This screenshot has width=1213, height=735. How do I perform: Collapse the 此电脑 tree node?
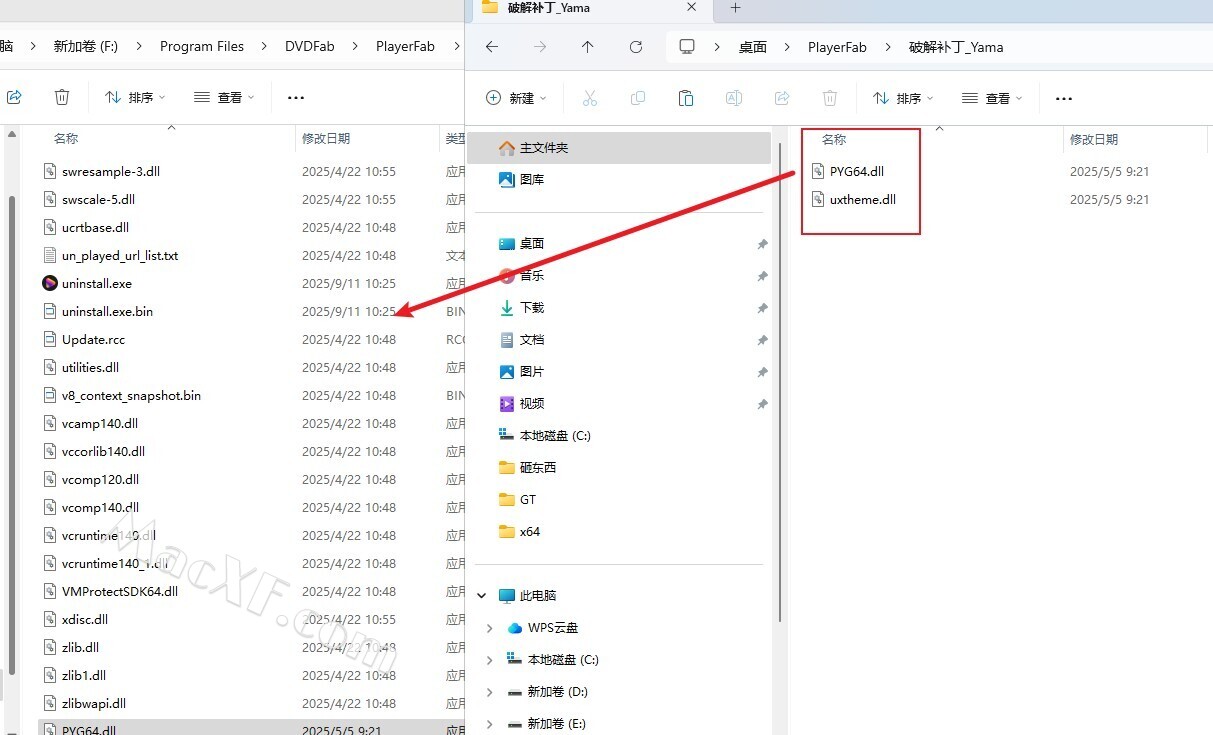click(482, 596)
